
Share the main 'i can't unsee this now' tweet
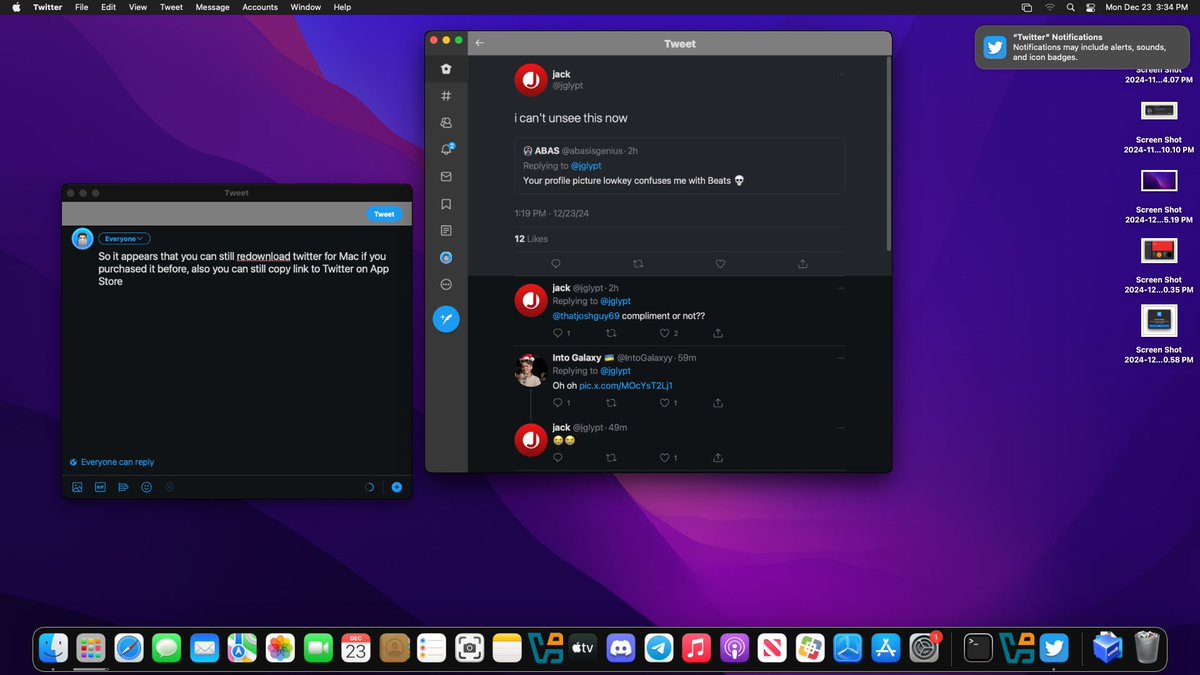coord(802,264)
